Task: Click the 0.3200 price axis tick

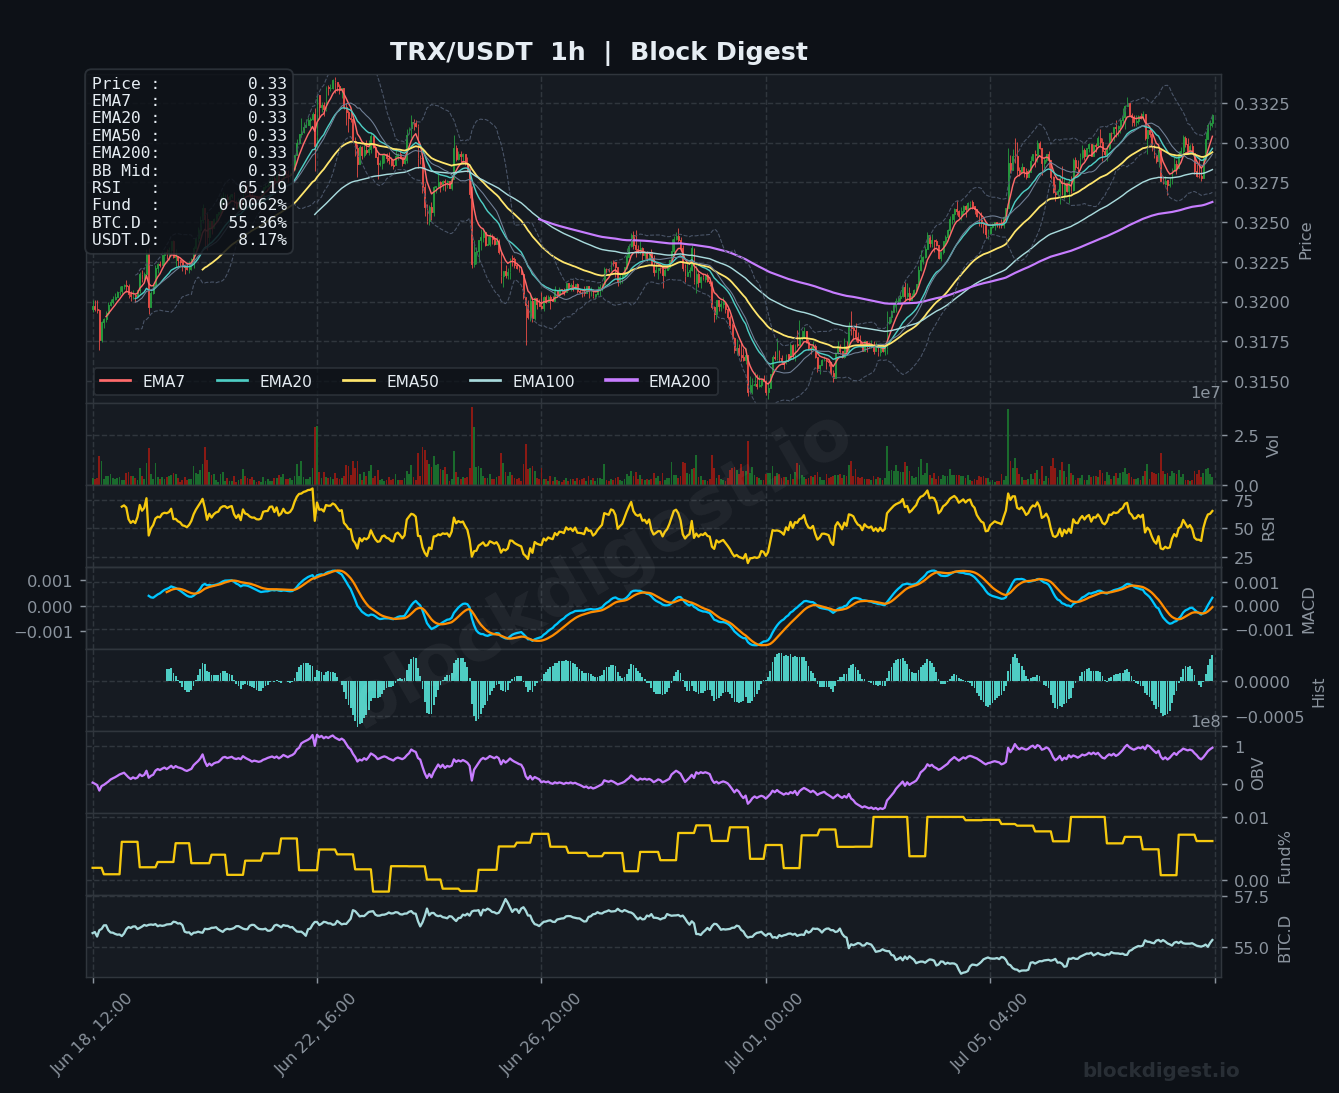Action: (x=1262, y=302)
